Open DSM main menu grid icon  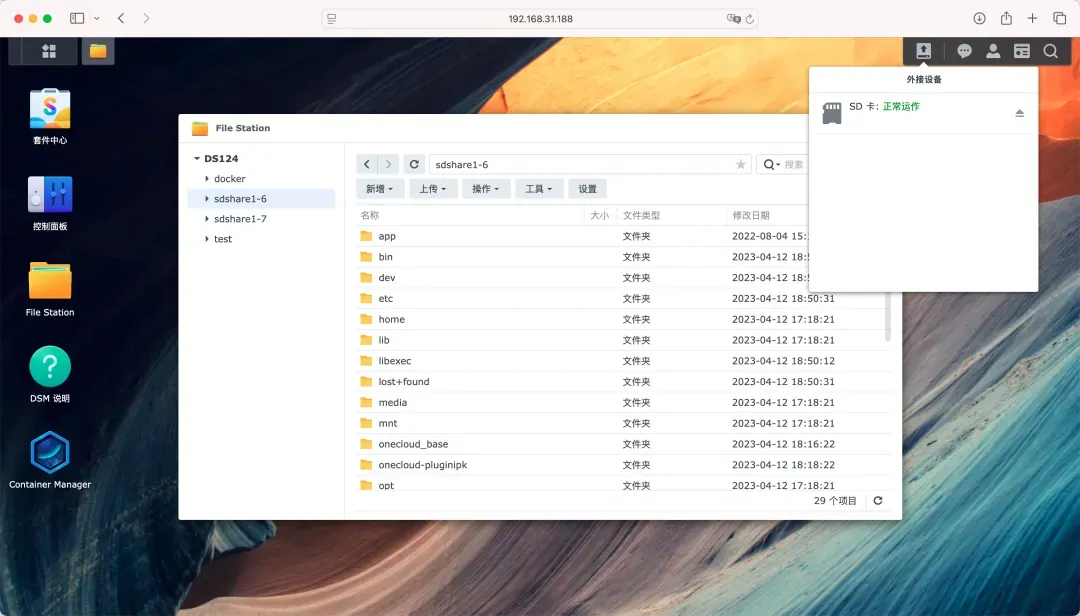click(x=49, y=51)
